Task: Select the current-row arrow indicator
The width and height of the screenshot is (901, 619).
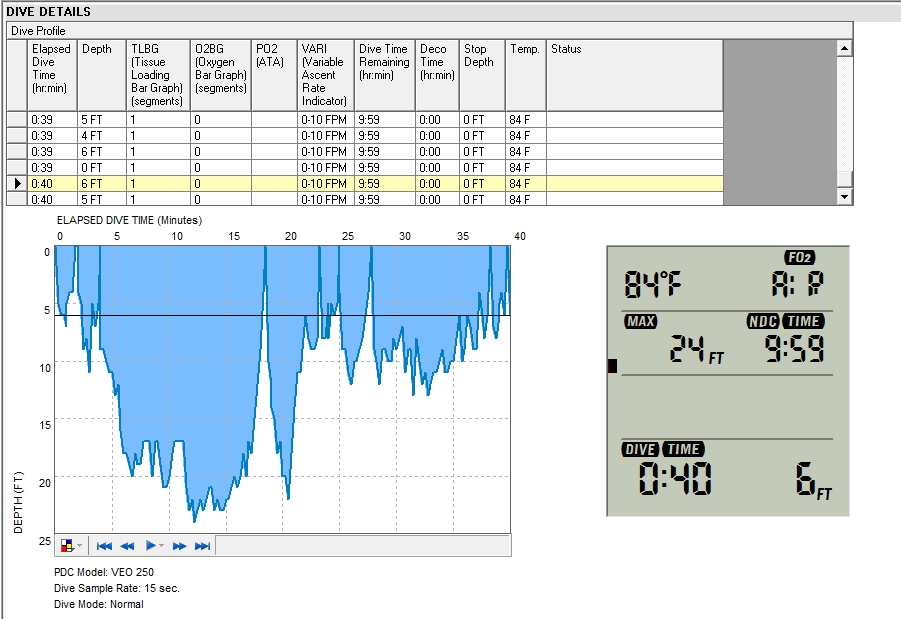Action: pyautogui.click(x=17, y=183)
